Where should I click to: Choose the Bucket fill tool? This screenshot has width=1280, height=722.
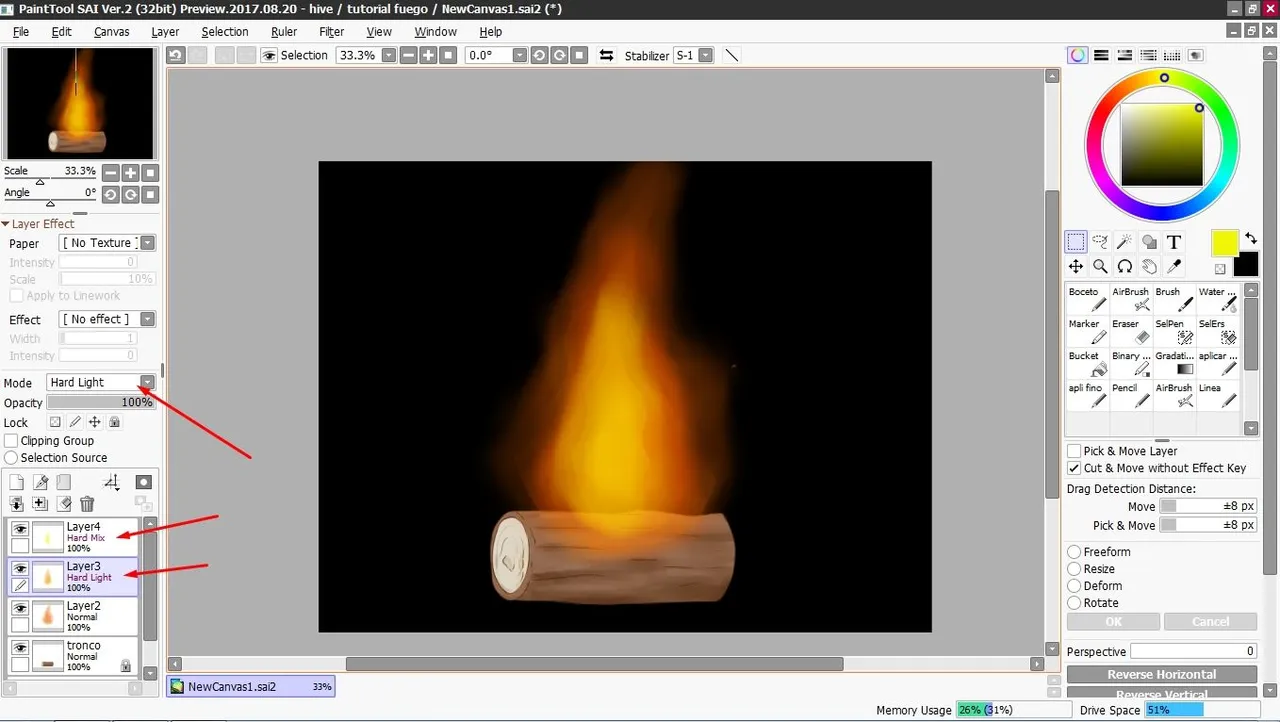point(1088,363)
